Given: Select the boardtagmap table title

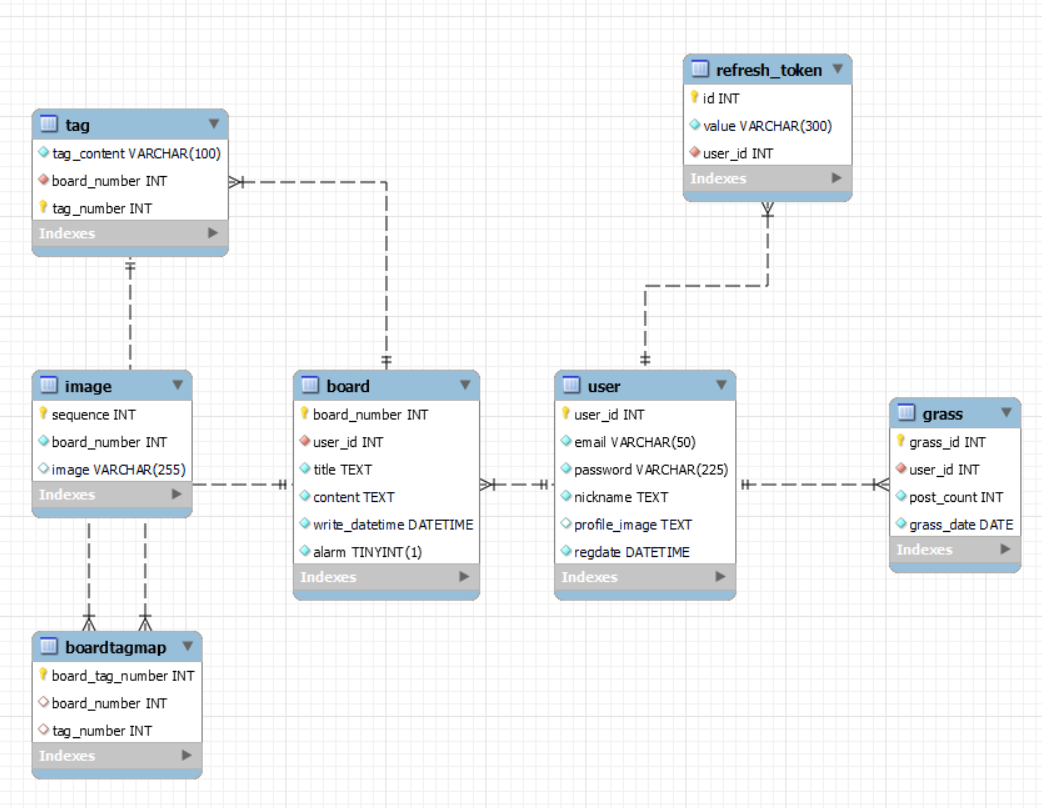Looking at the screenshot, I should (116, 647).
